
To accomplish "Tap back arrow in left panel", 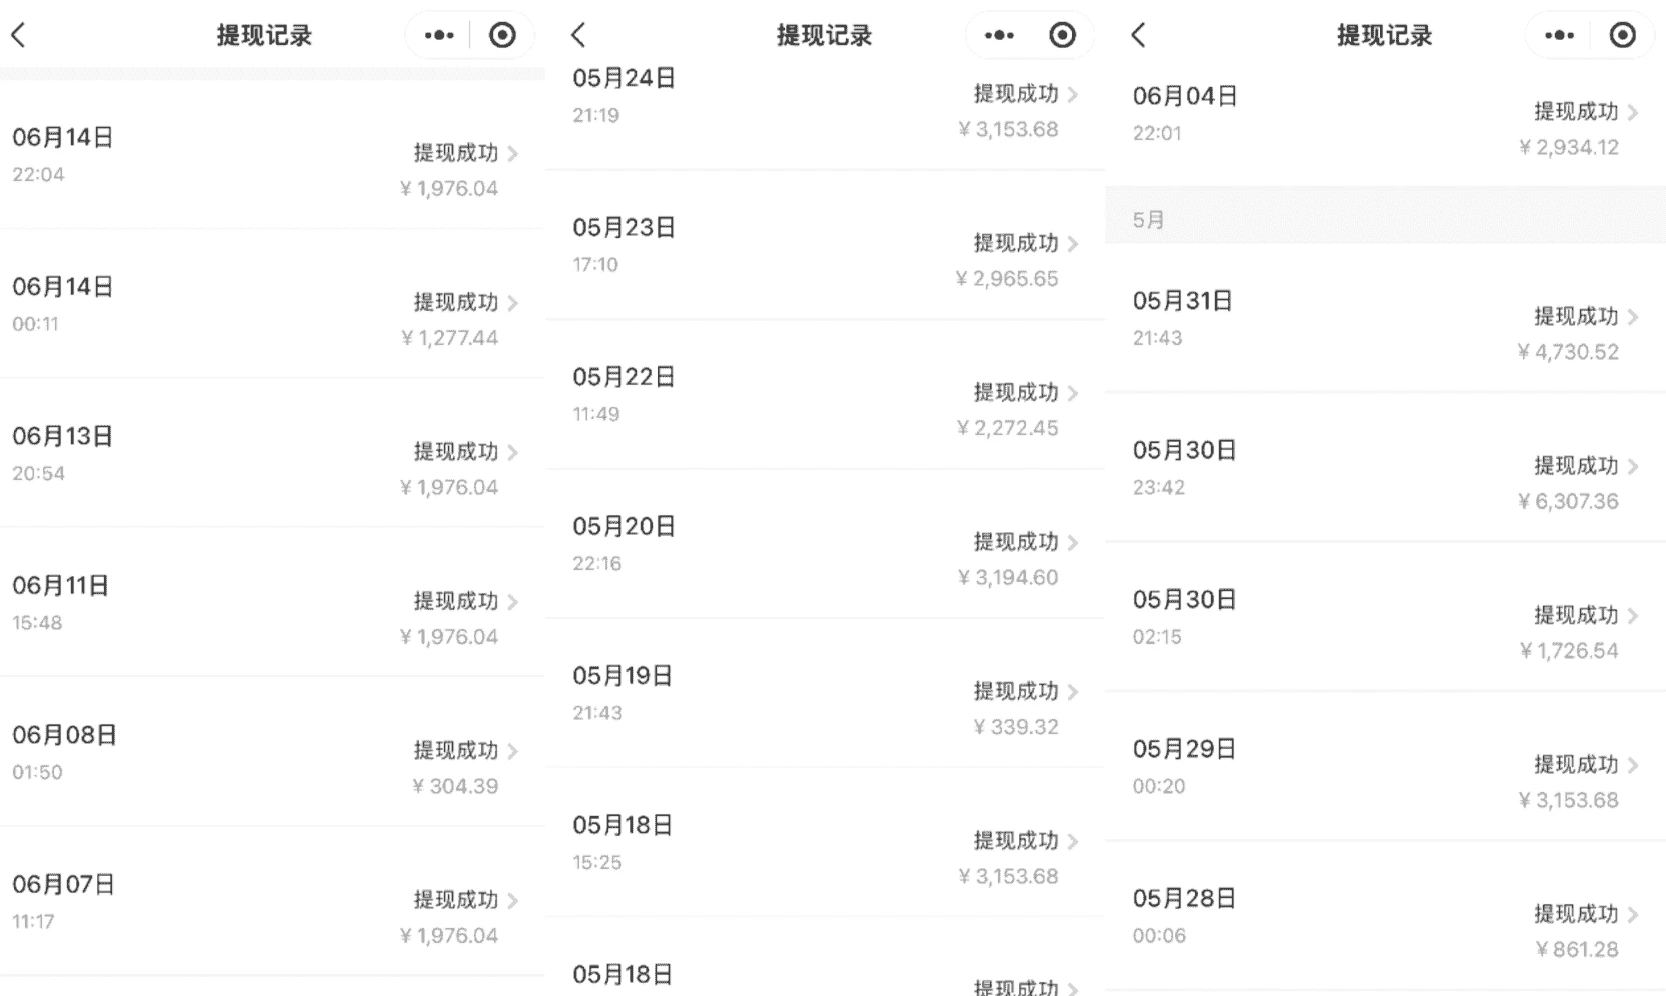I will point(18,36).
